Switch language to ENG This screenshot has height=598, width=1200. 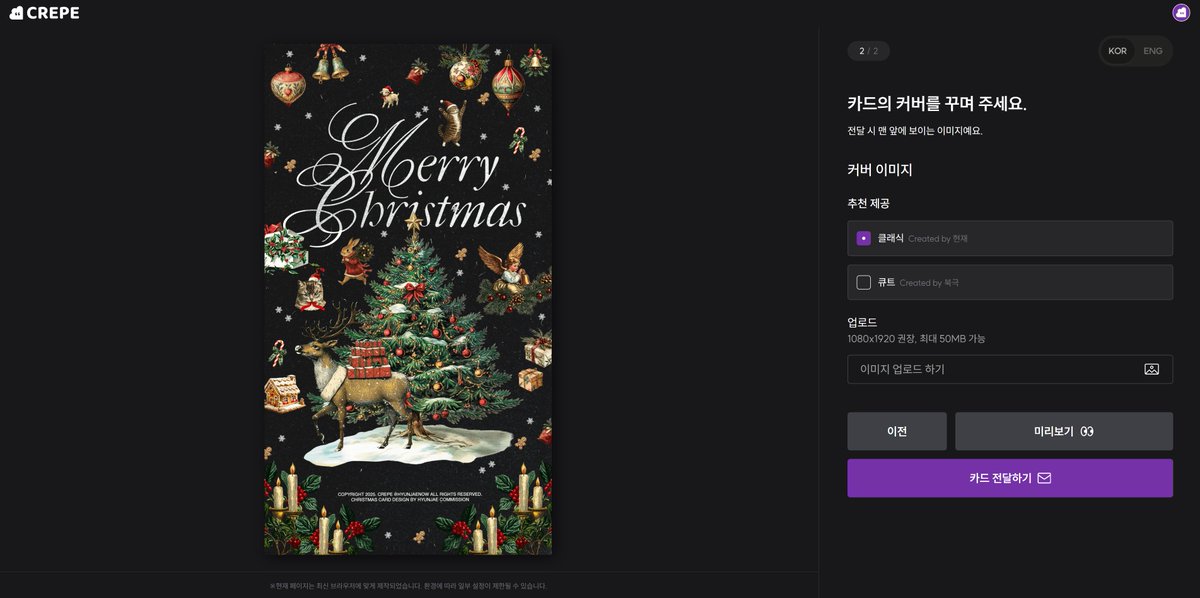[1152, 50]
